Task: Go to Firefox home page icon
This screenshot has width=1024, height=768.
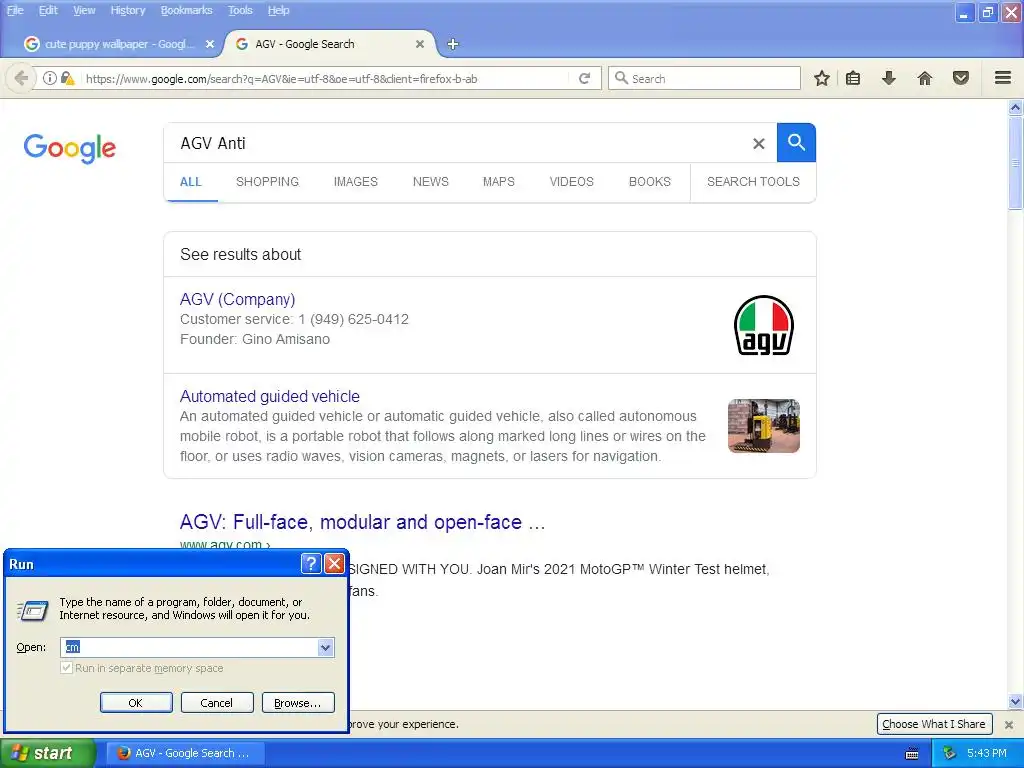Action: 925,78
